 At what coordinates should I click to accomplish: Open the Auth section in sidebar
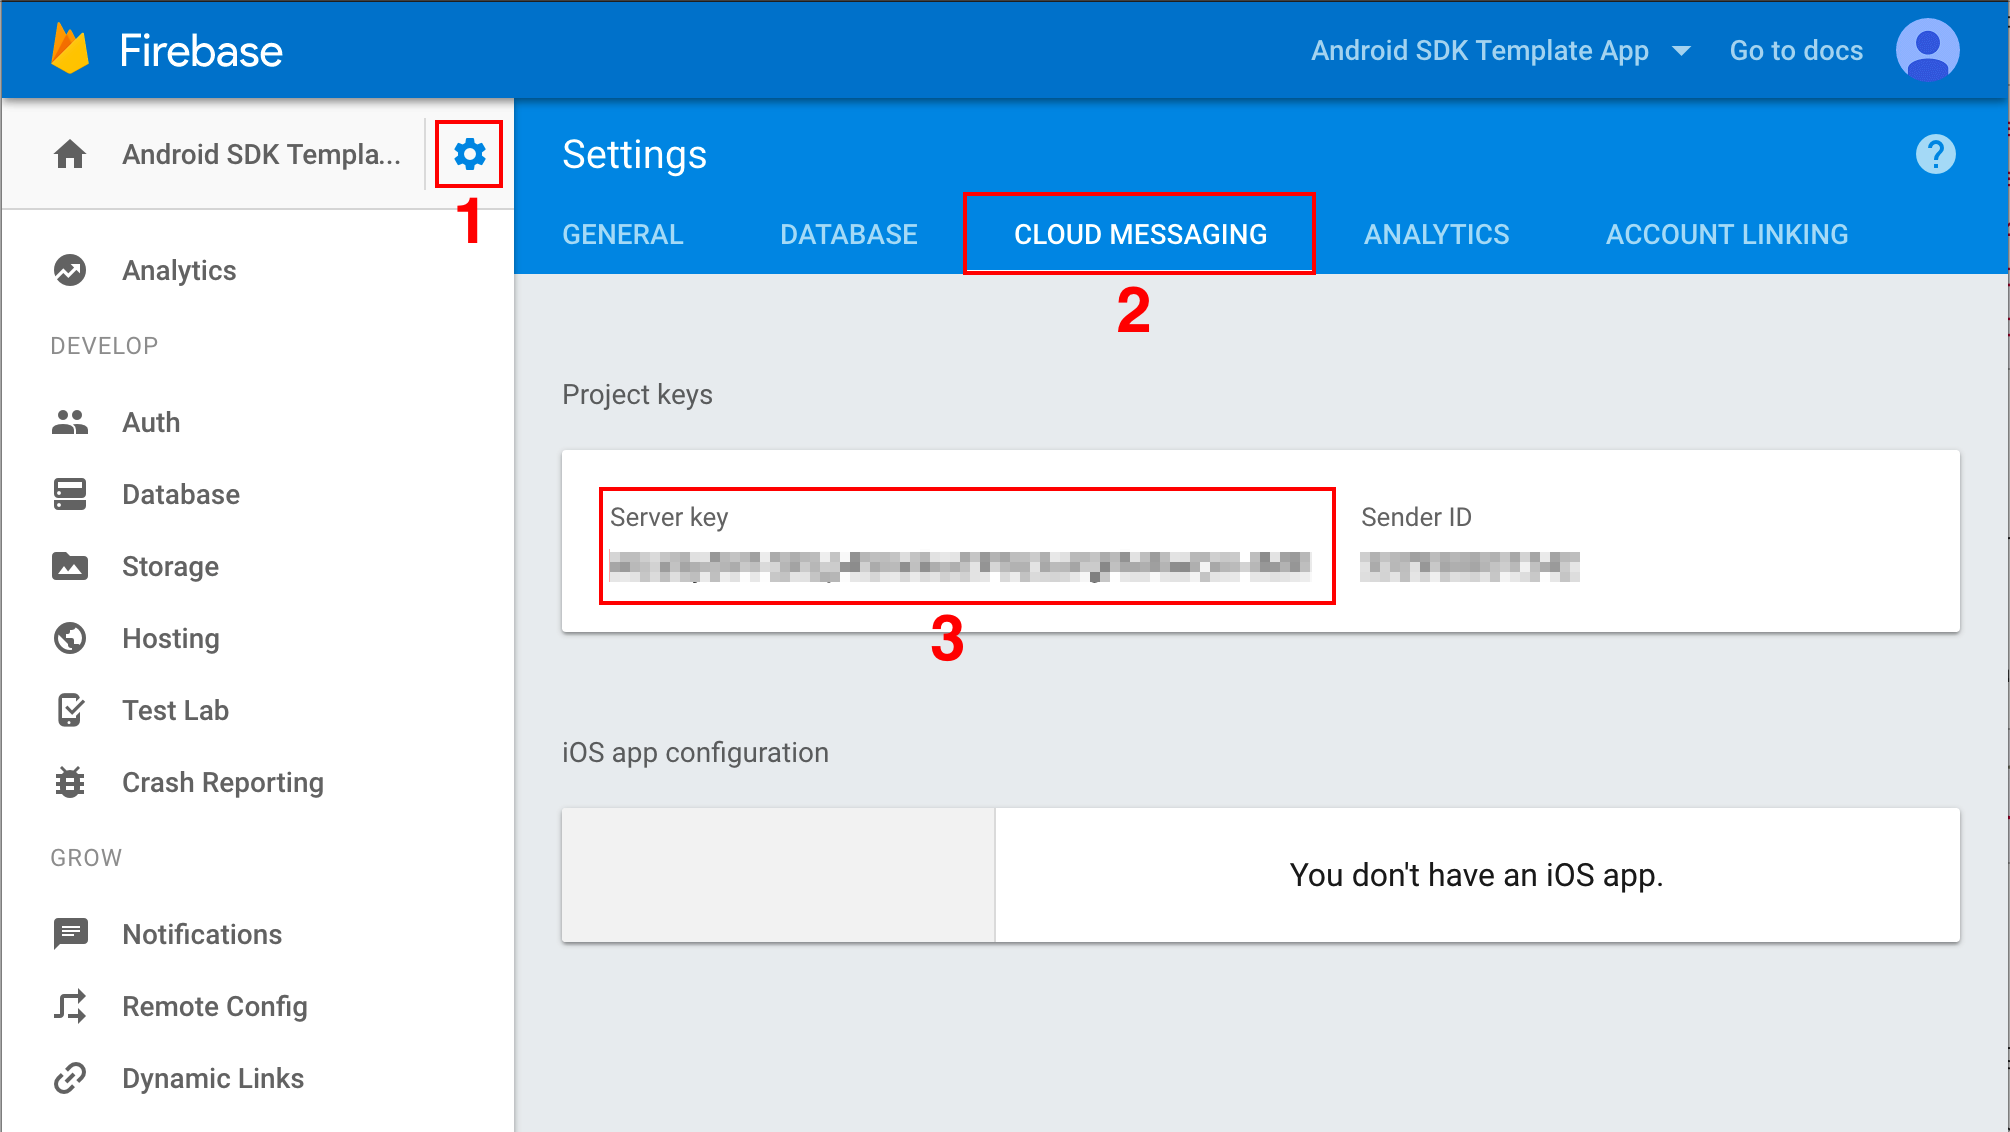pyautogui.click(x=150, y=422)
